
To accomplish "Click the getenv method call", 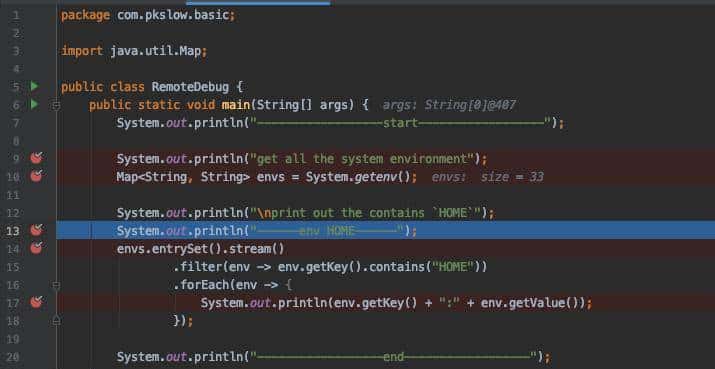I will (x=375, y=177).
